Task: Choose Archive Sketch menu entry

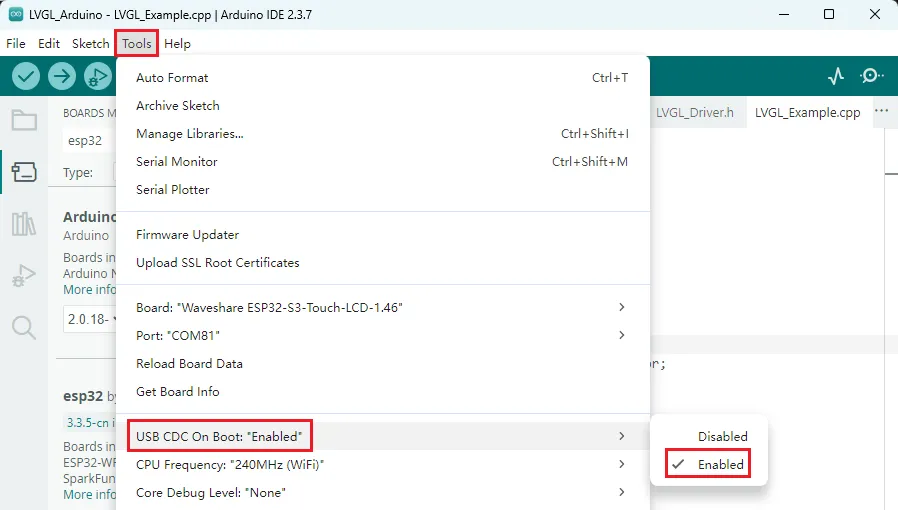Action: click(x=383, y=106)
